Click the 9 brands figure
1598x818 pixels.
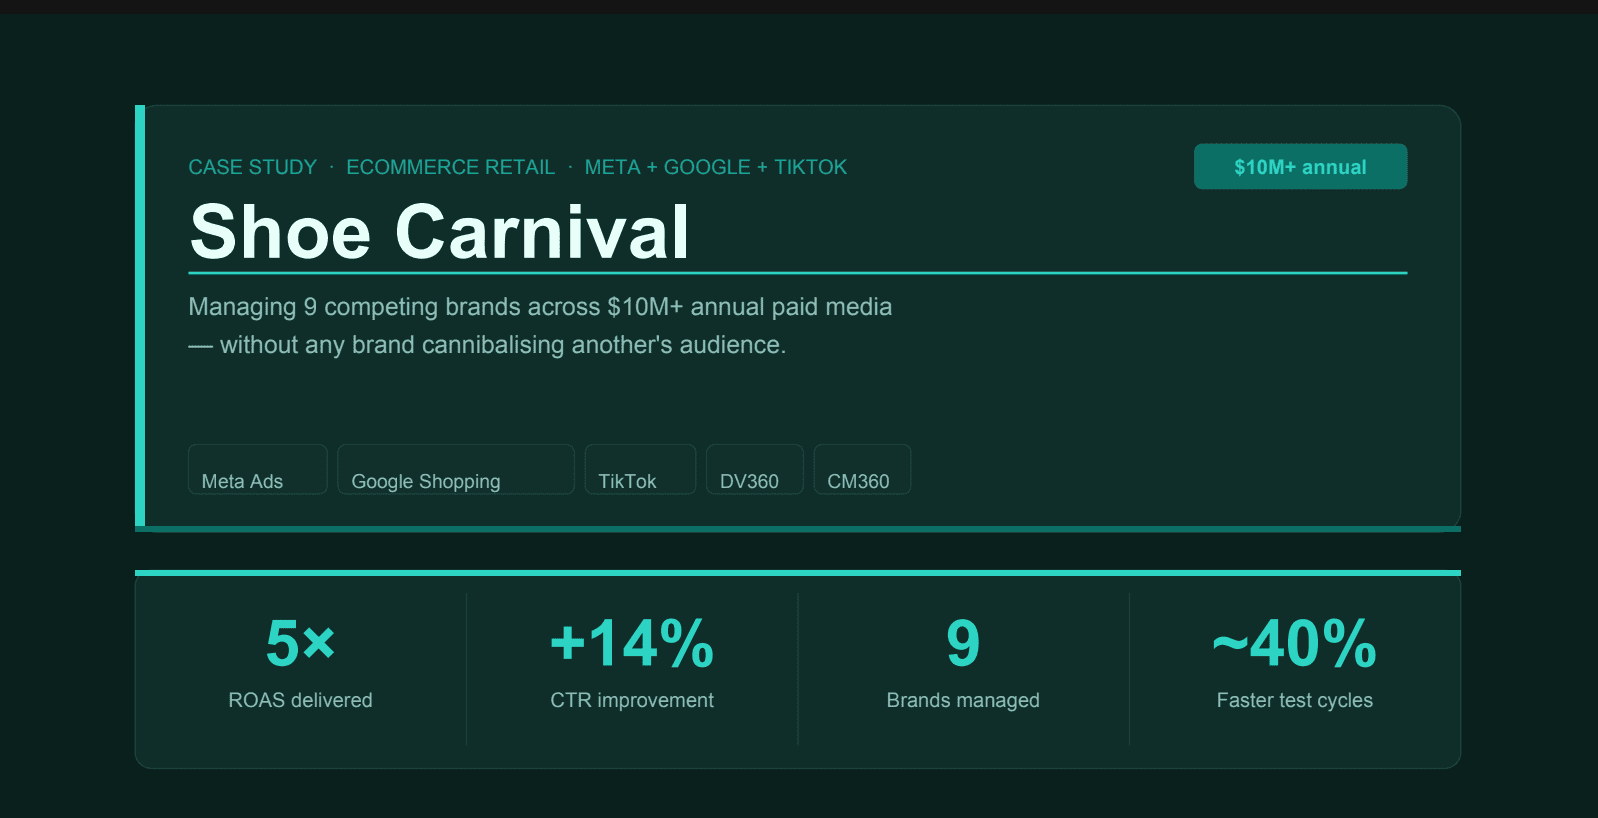[x=963, y=643]
